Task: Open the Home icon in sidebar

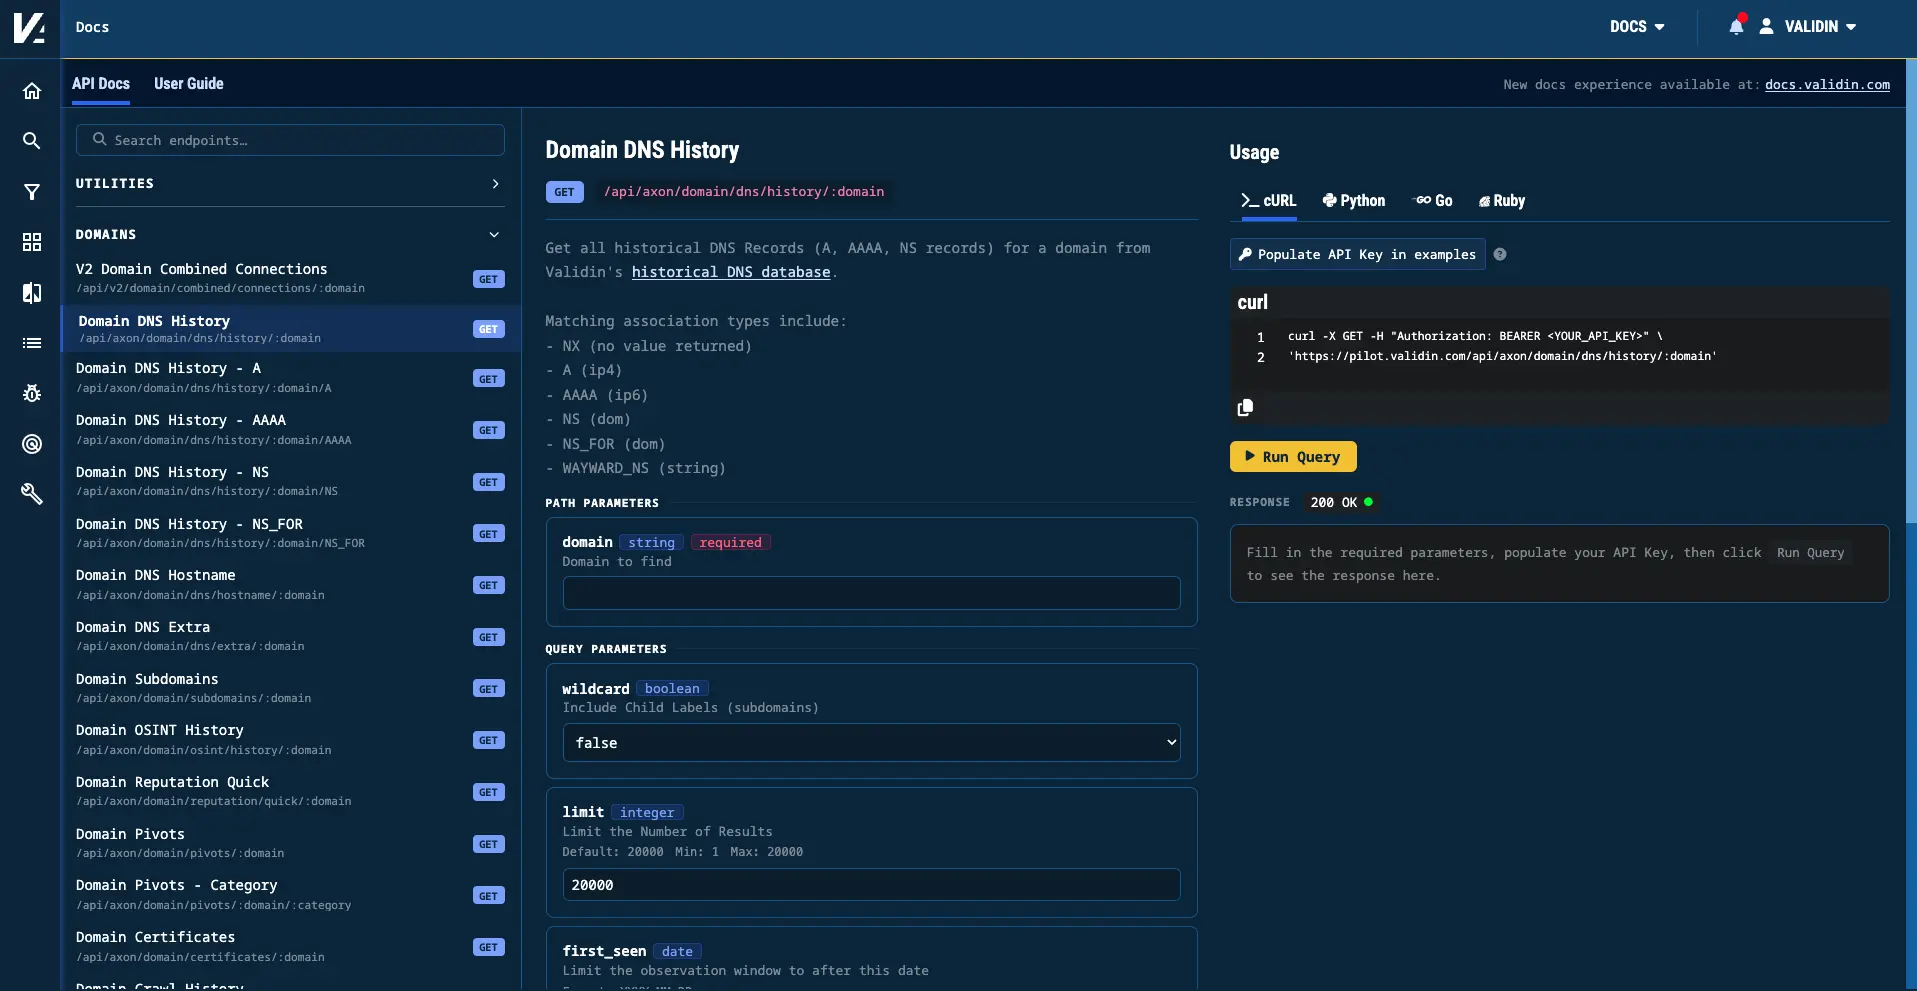Action: click(x=32, y=91)
